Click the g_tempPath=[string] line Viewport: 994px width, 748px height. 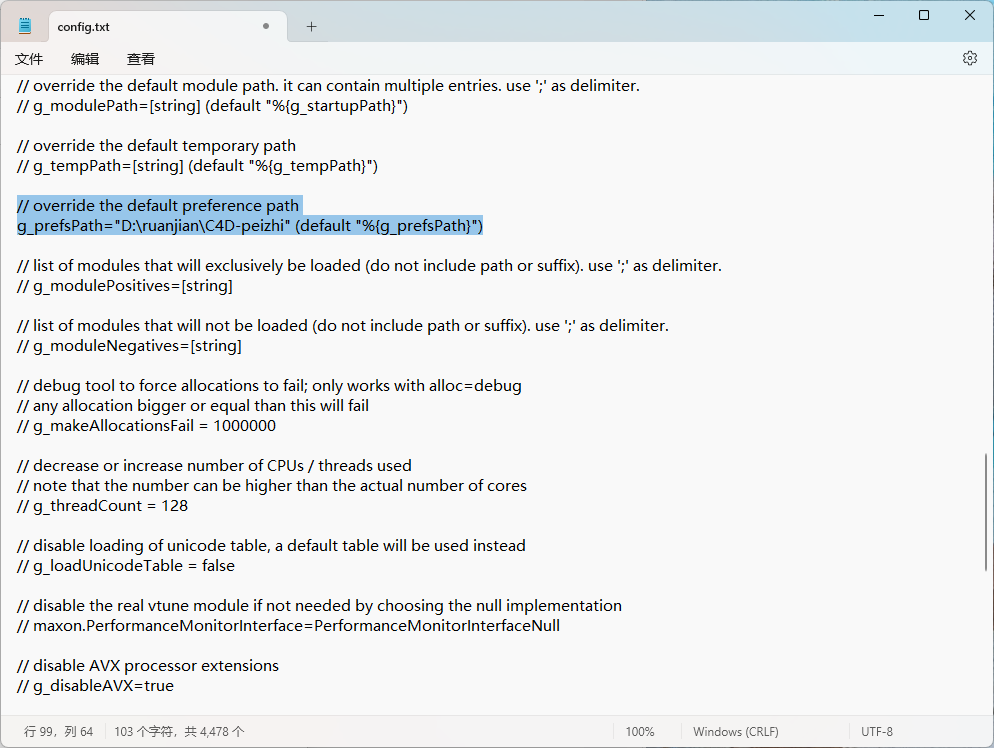(x=197, y=166)
